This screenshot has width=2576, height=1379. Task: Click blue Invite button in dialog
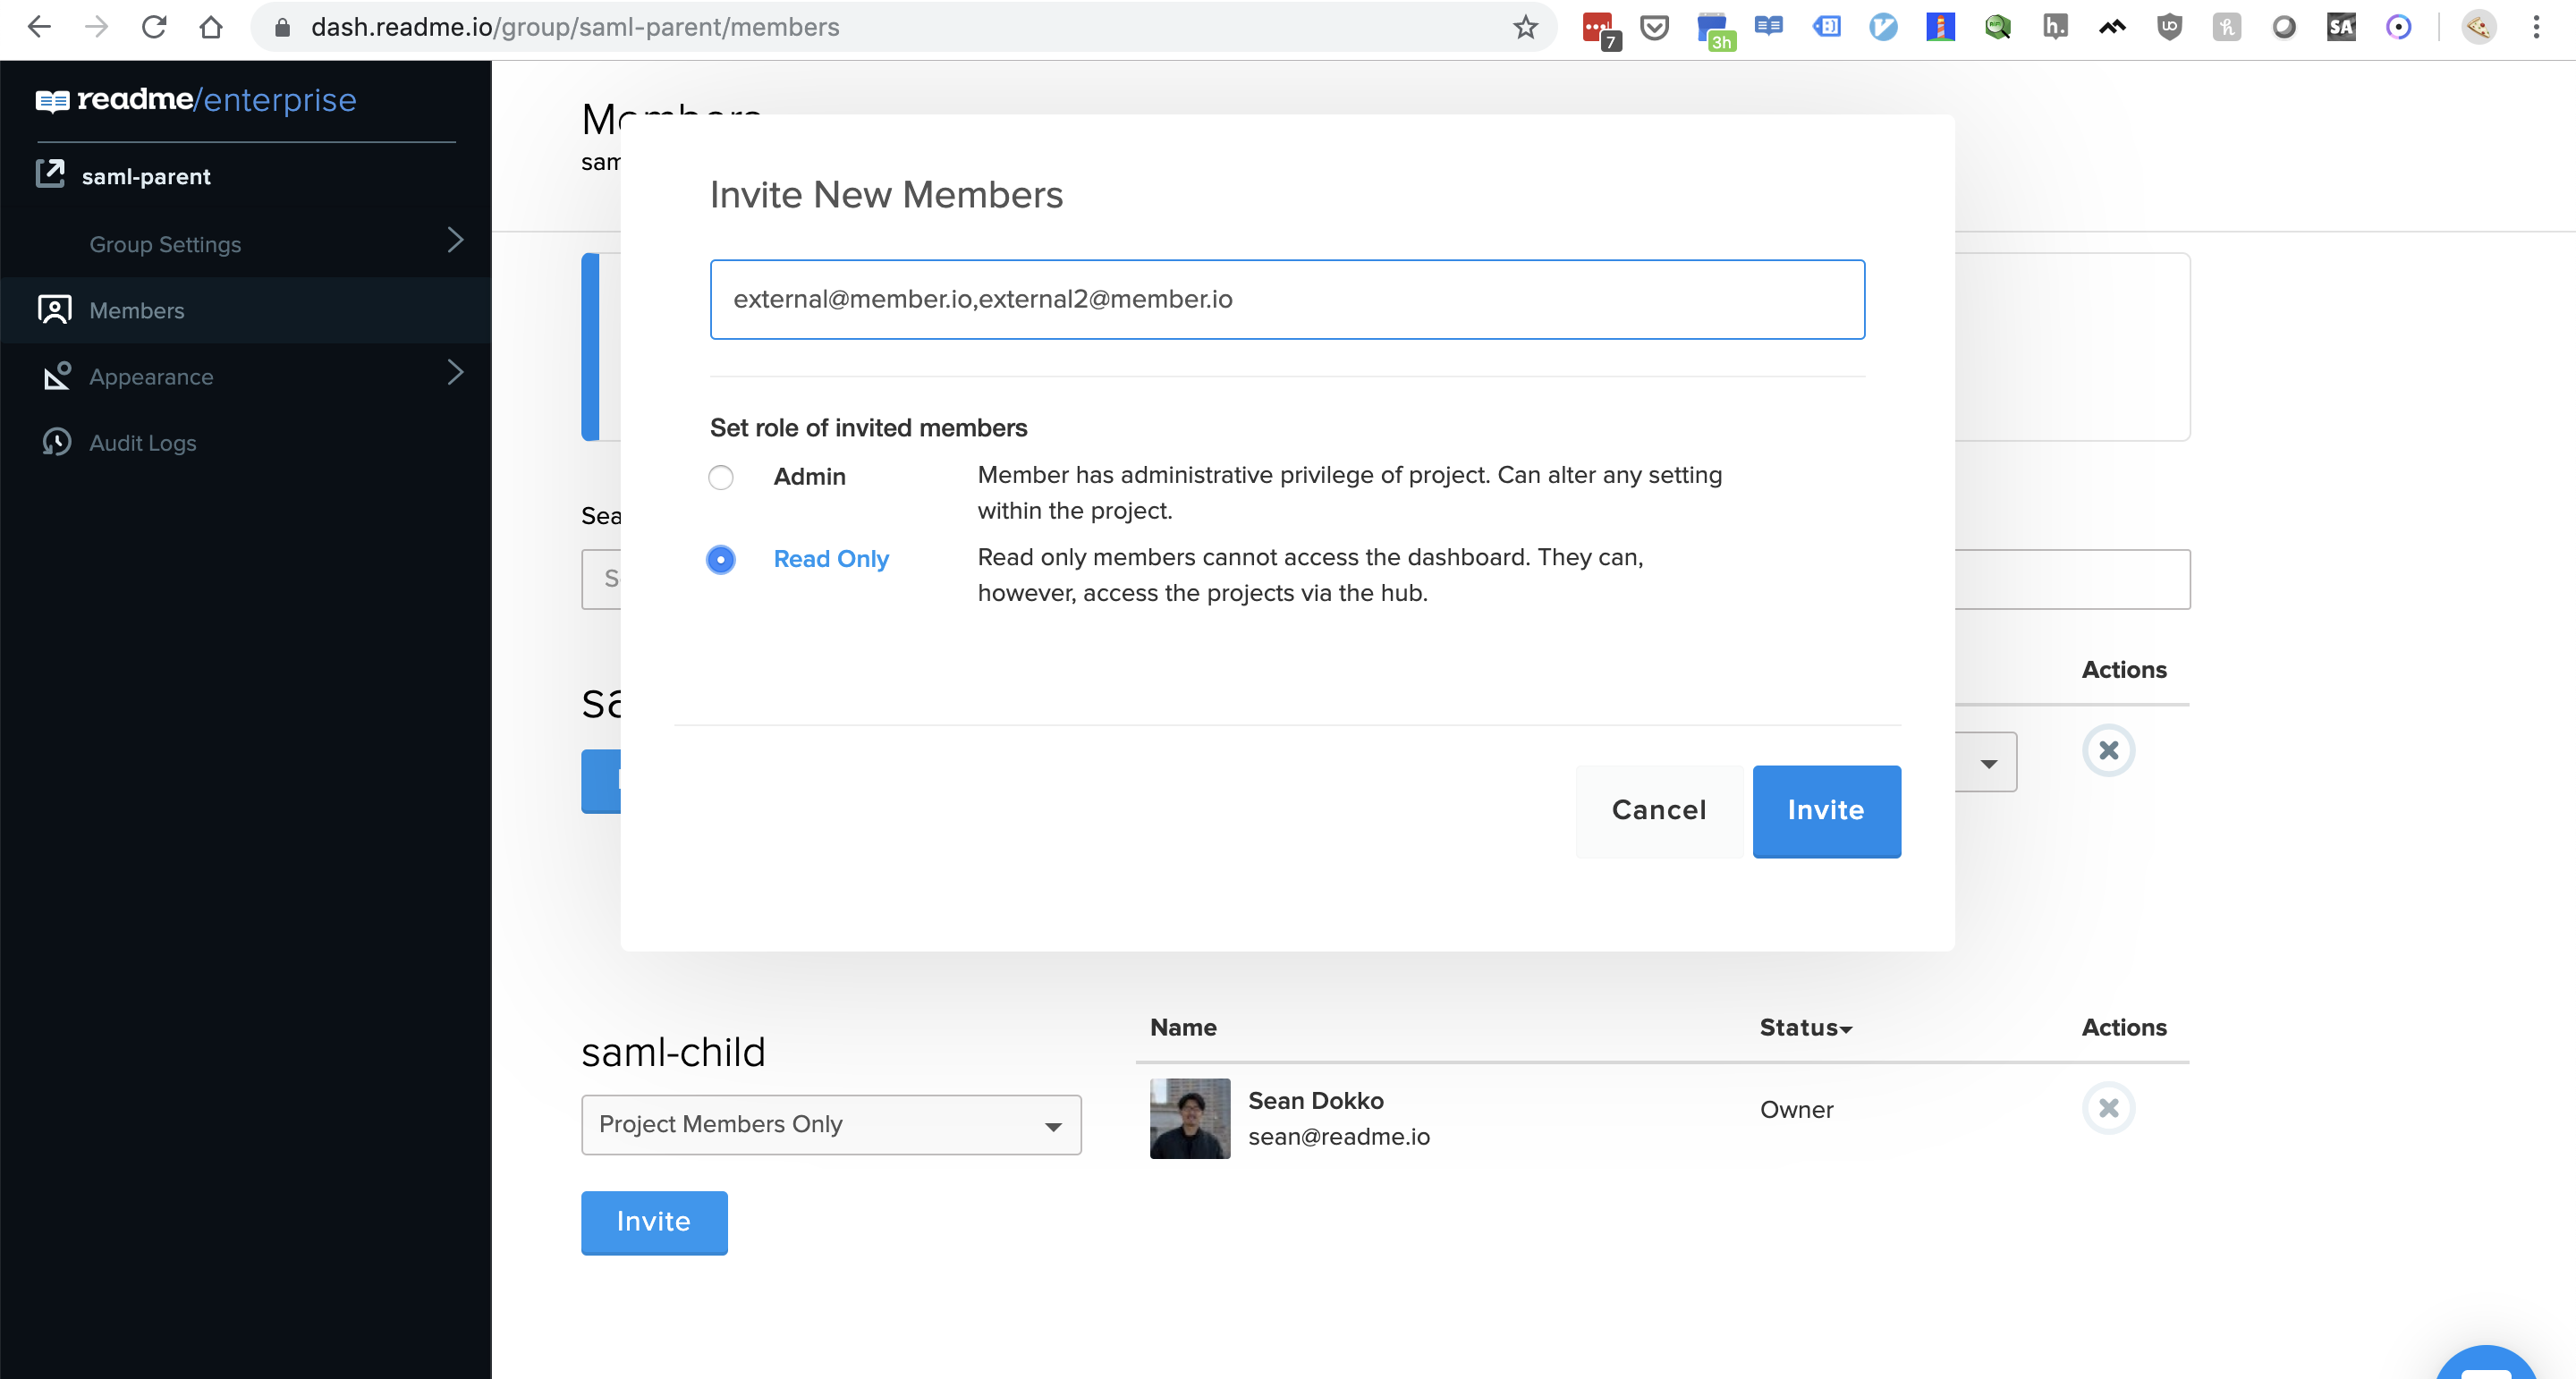(1825, 810)
